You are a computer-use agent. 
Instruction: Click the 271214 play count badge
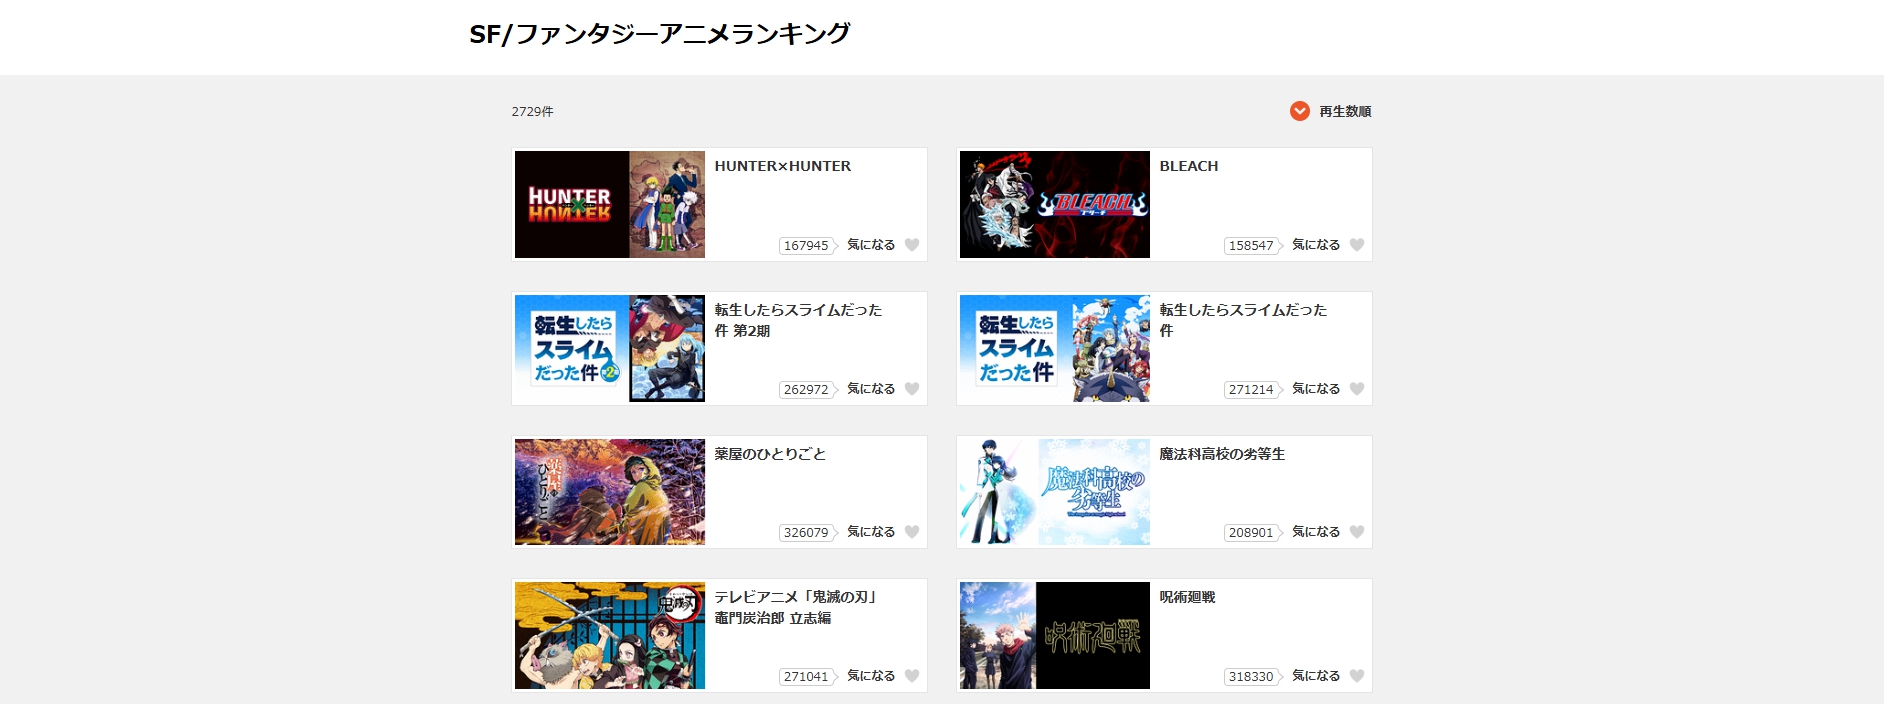coord(1253,390)
